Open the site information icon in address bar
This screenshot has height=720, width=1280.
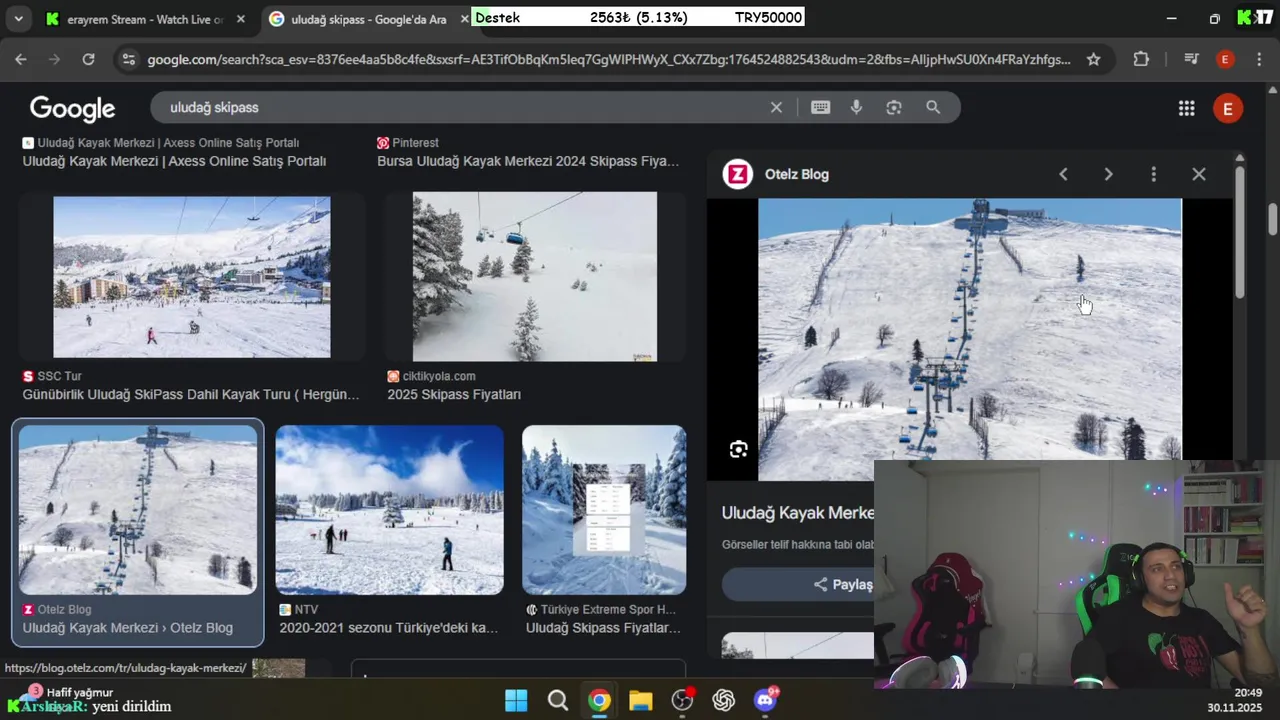128,60
